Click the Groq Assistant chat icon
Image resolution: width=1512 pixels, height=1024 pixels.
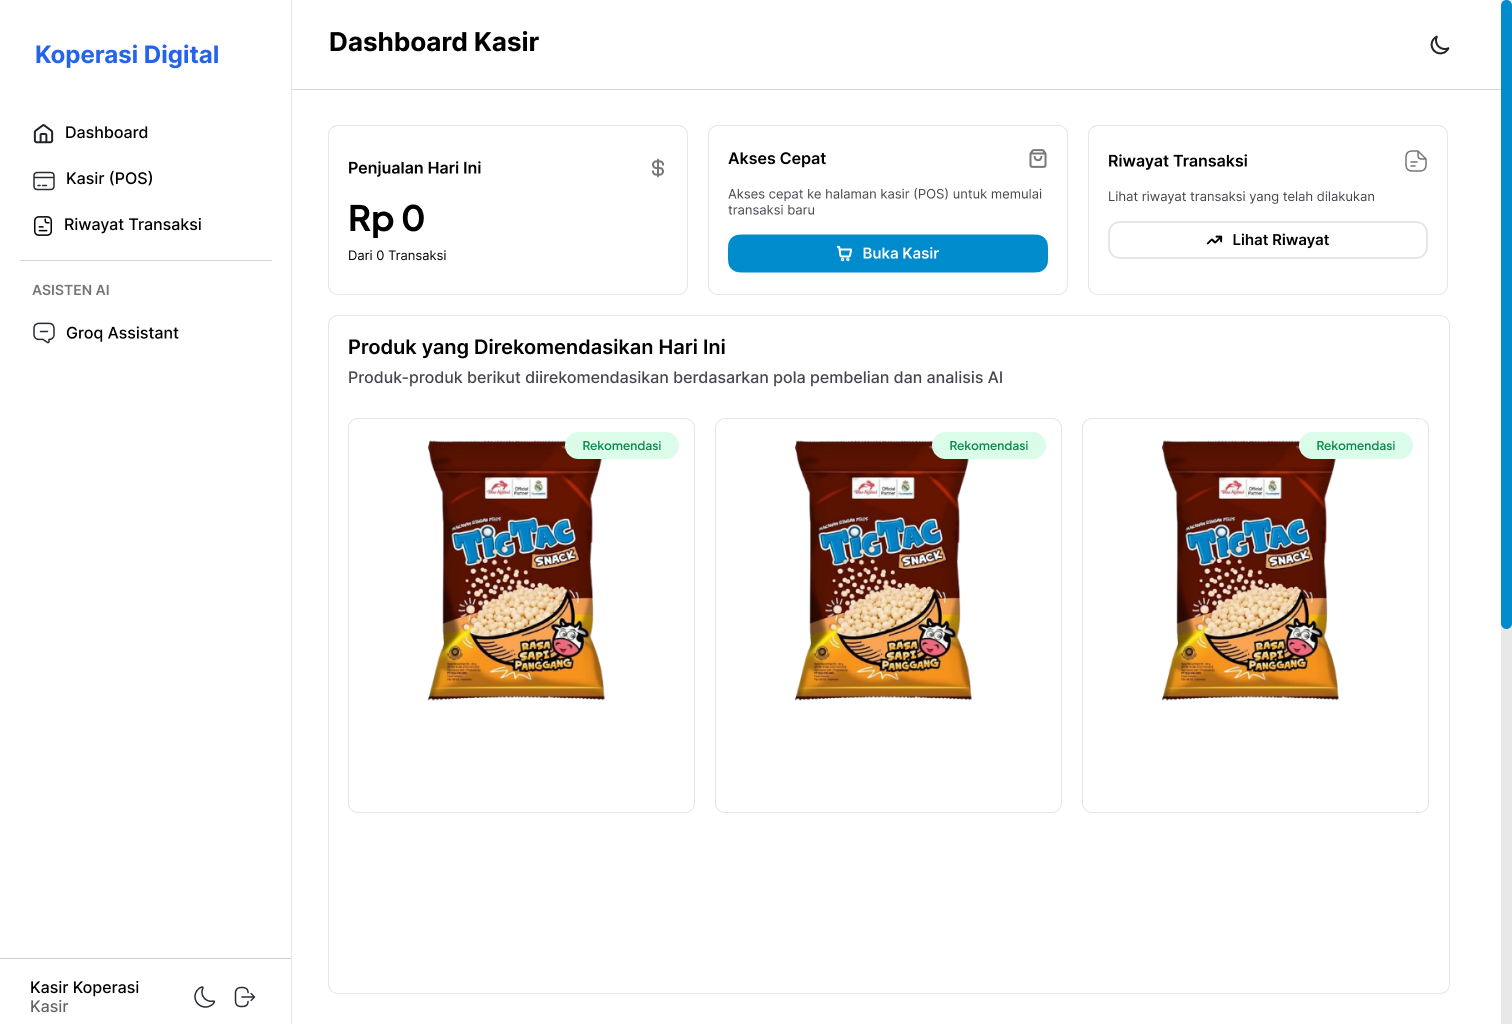tap(44, 333)
